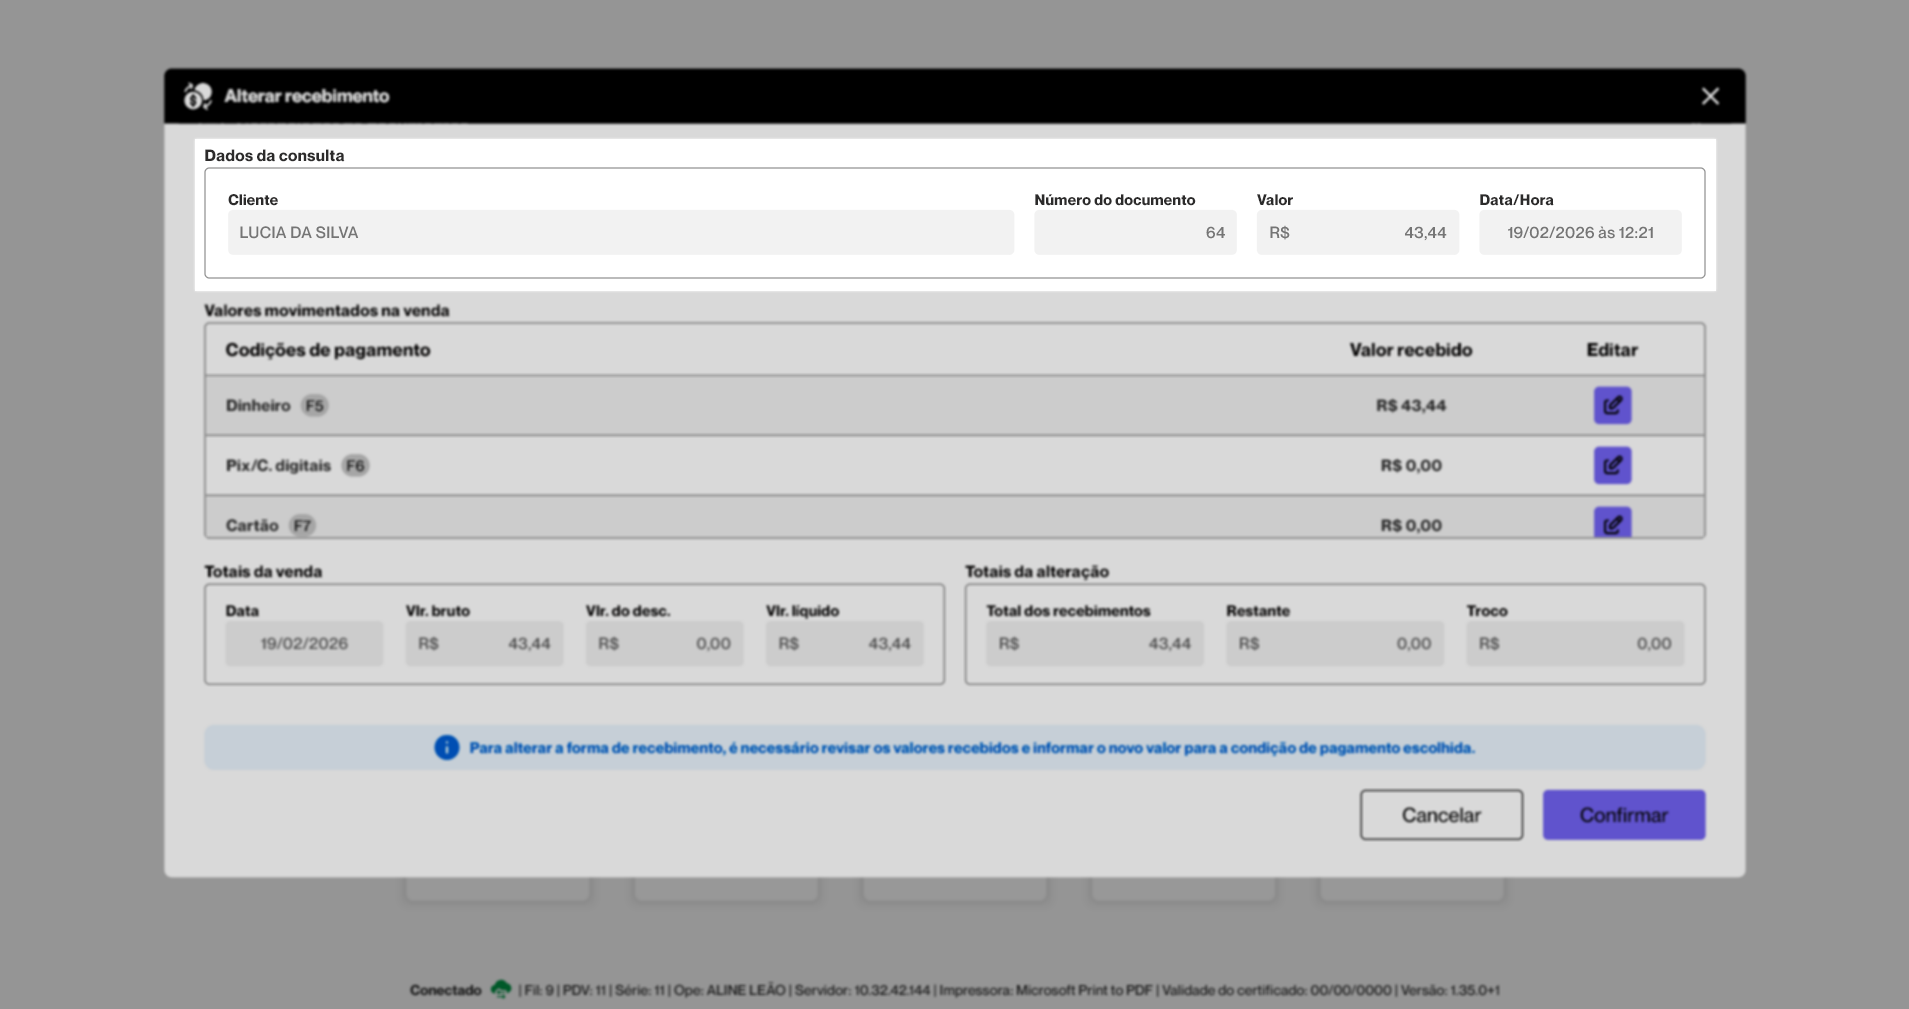1909x1009 pixels.
Task: Click the Cliente field with LUCIA DA SILVA
Action: [620, 232]
